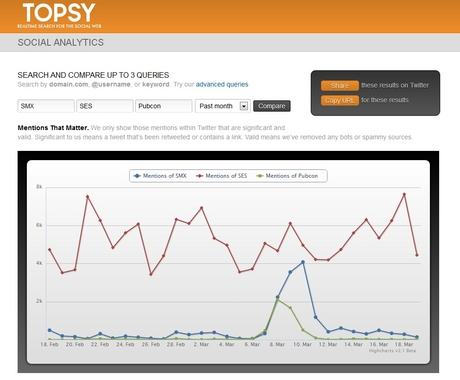Share these results on Twitter
This screenshot has width=460, height=380.
(340, 85)
